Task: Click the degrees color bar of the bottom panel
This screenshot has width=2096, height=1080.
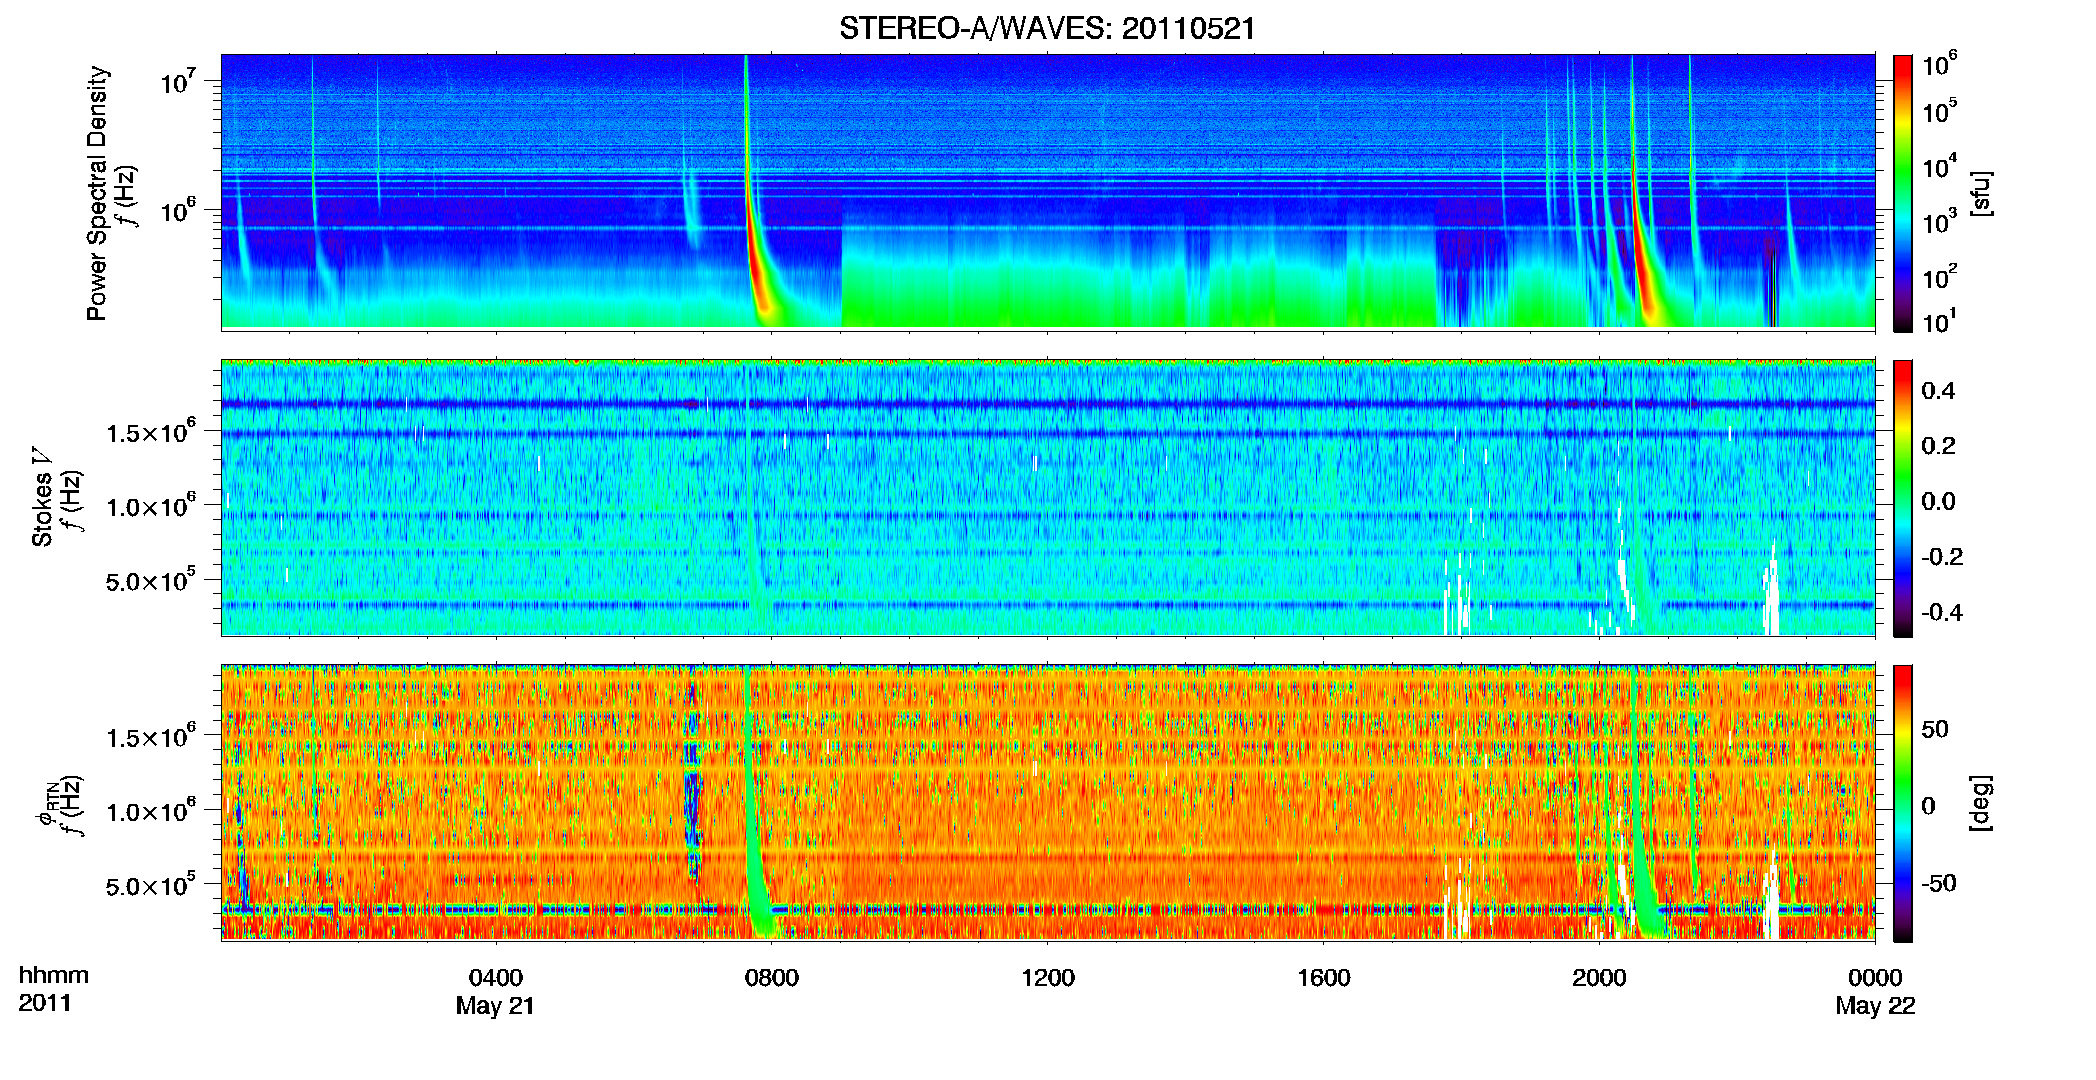Action: pos(1903,803)
